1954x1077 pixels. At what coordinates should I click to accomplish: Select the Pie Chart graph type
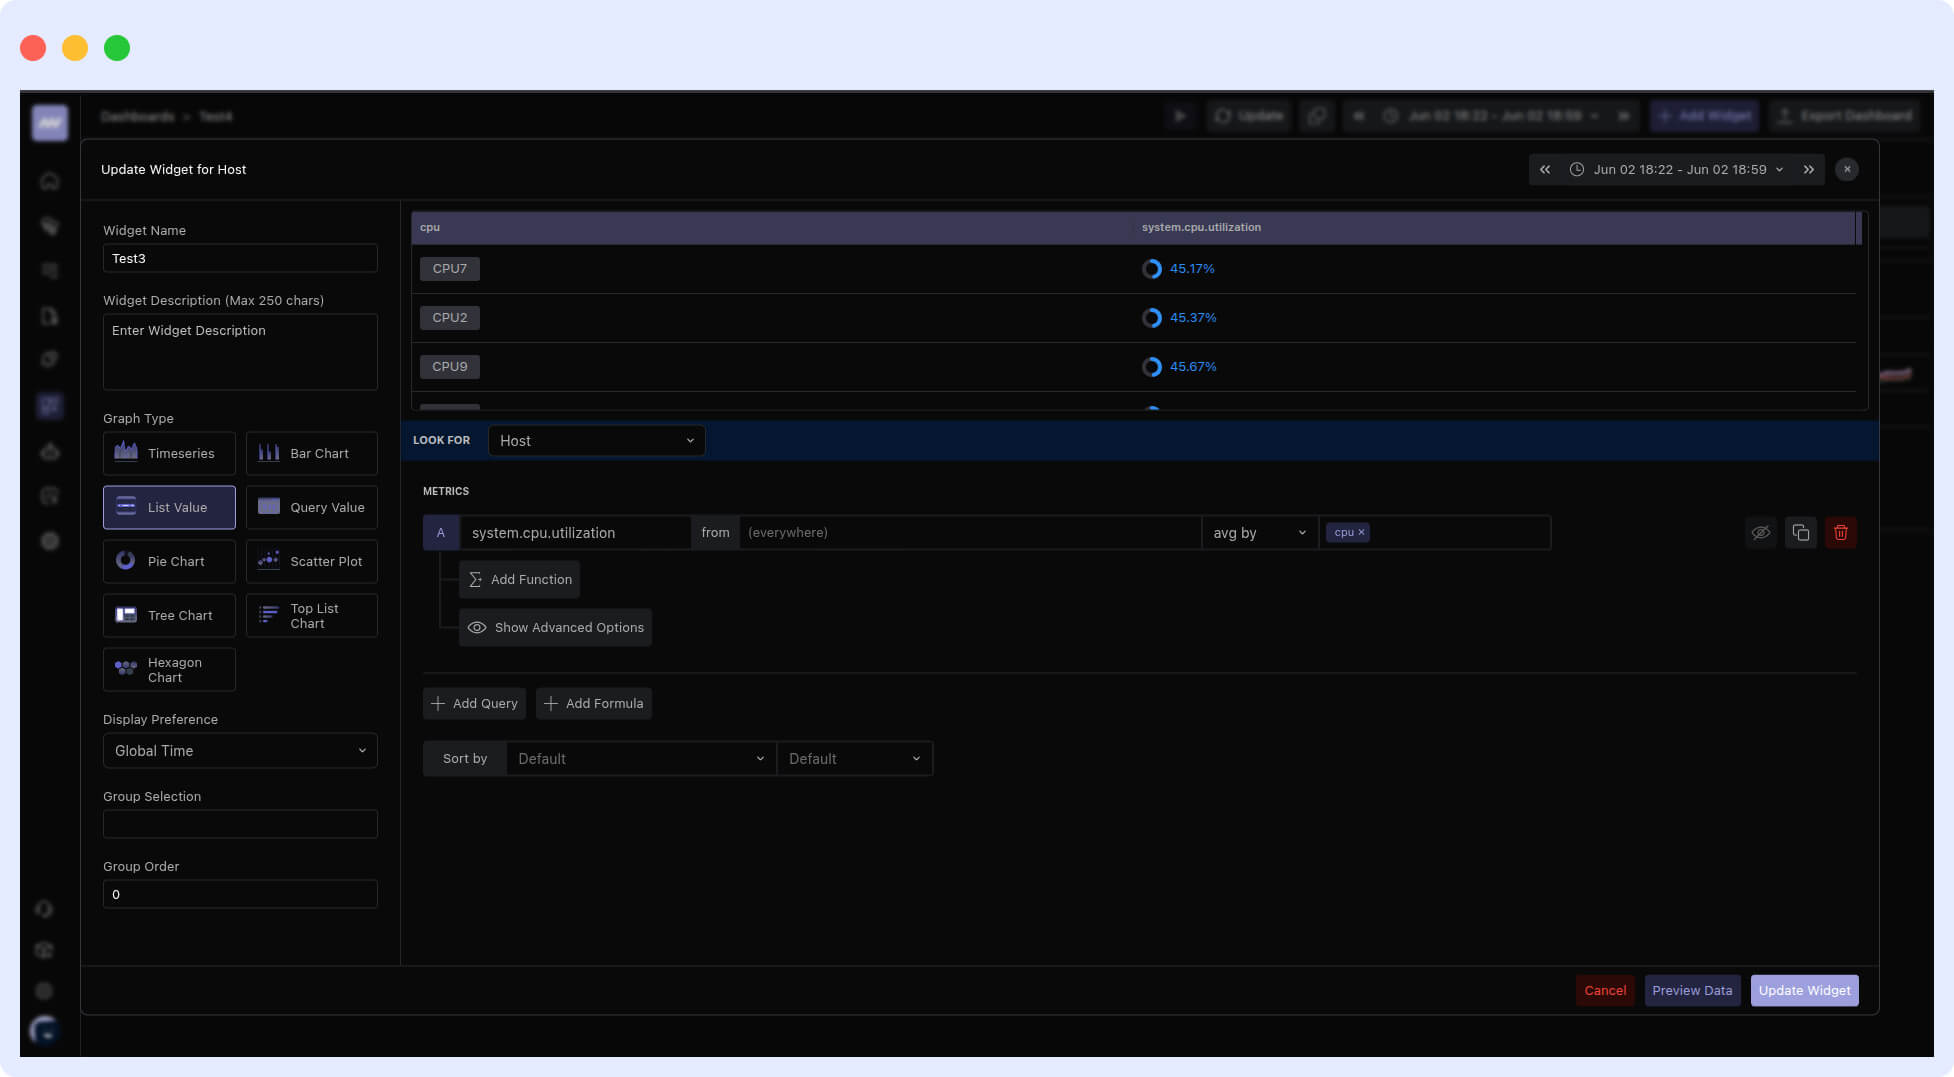coord(169,561)
